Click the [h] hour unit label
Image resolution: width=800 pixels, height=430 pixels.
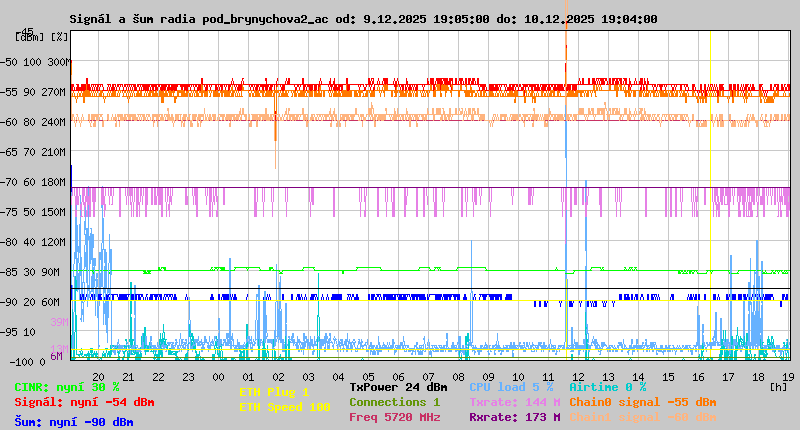[x=778, y=386]
